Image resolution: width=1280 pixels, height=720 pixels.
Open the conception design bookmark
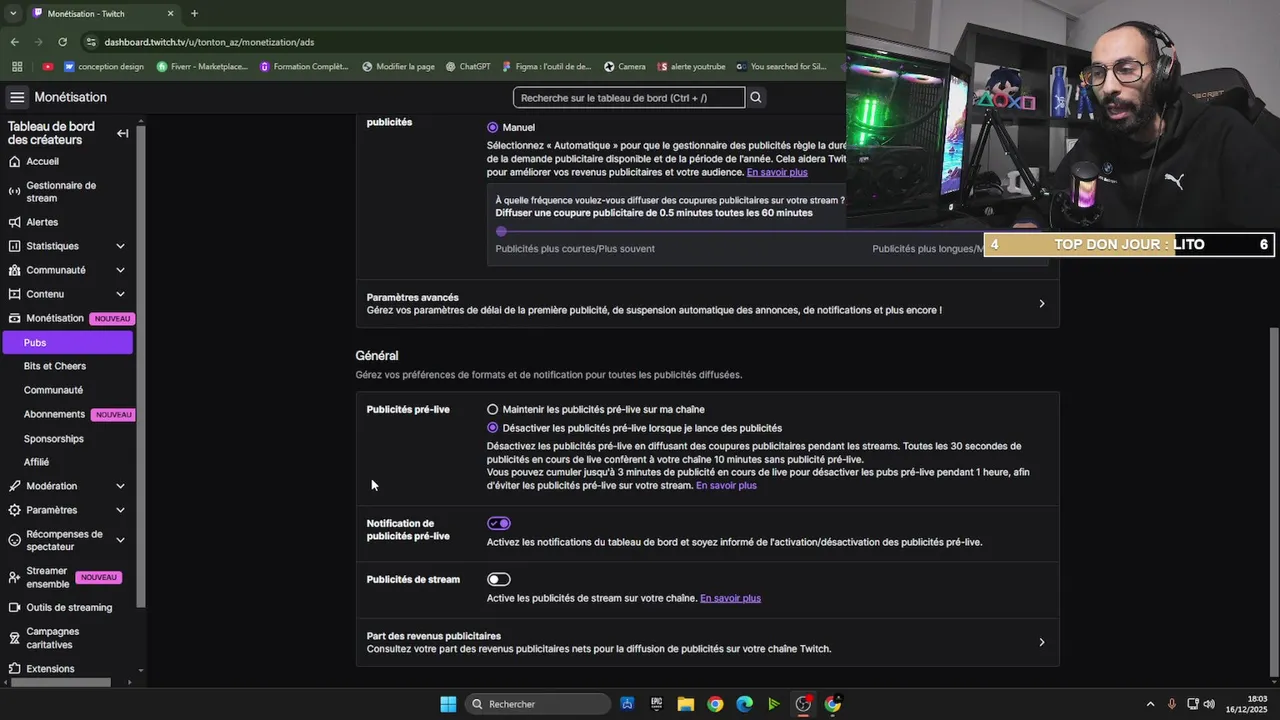(104, 67)
